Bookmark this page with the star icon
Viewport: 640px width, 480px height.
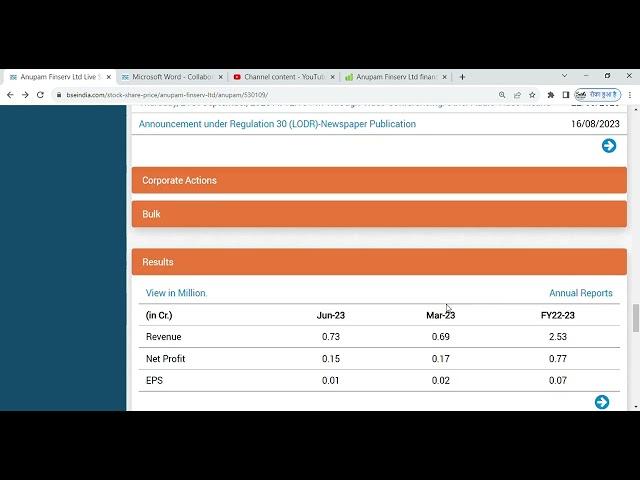click(x=532, y=95)
